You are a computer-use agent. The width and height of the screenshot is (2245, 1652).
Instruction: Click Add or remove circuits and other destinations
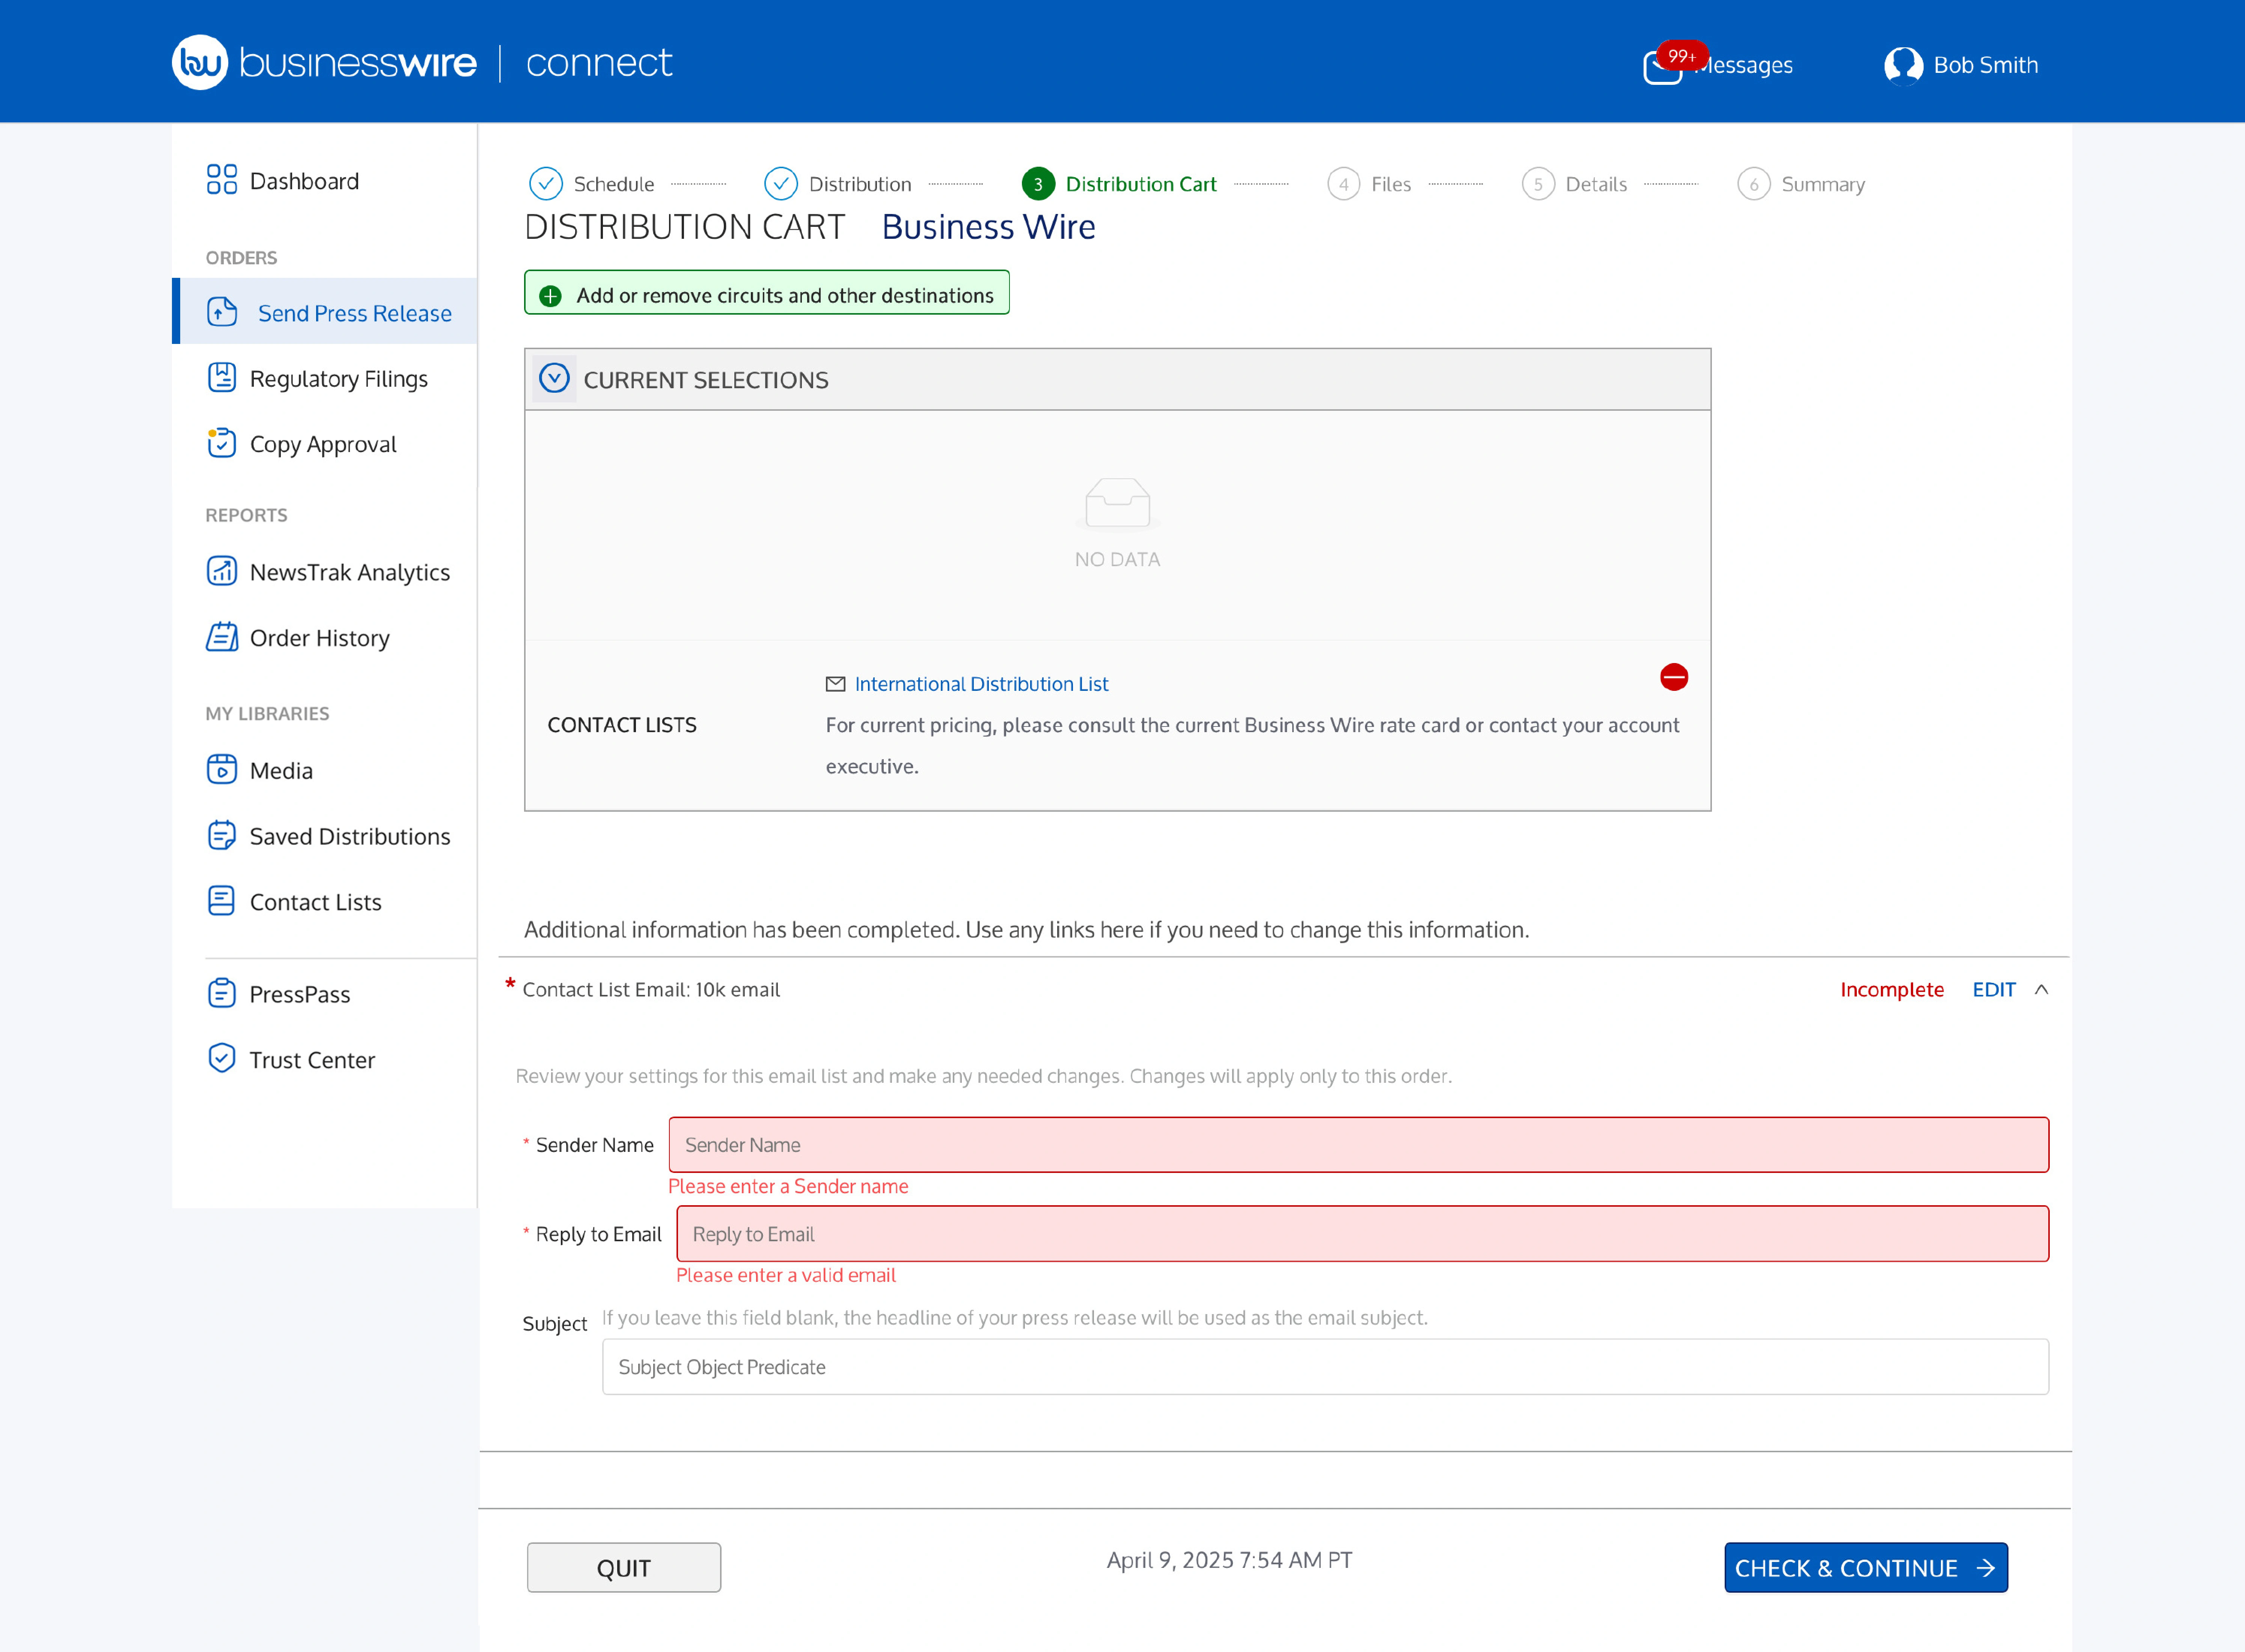pos(767,293)
